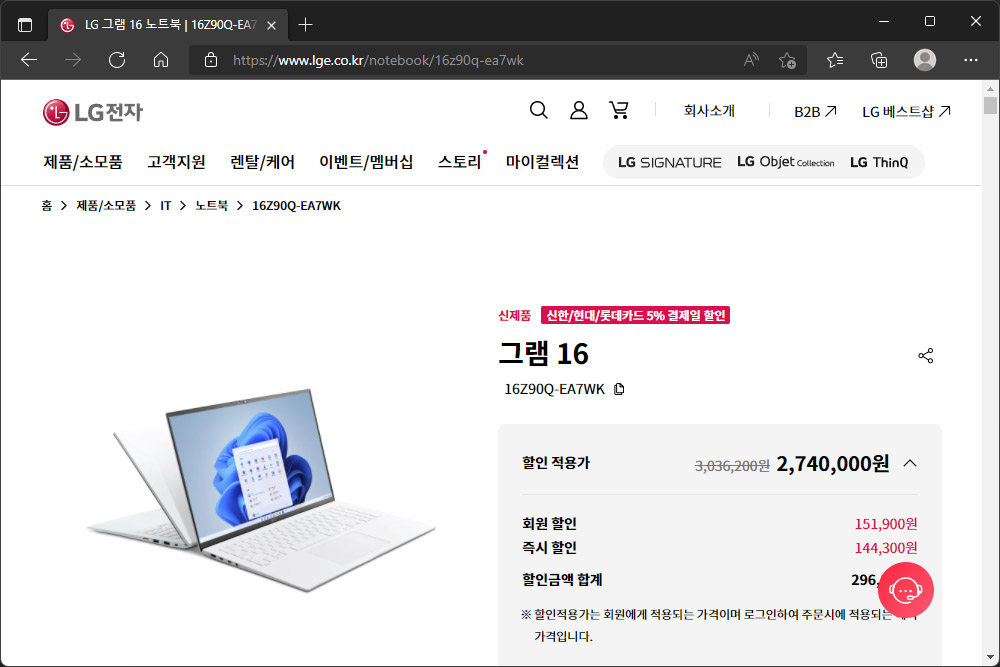Open the my account person icon
The height and width of the screenshot is (667, 1000).
578,110
